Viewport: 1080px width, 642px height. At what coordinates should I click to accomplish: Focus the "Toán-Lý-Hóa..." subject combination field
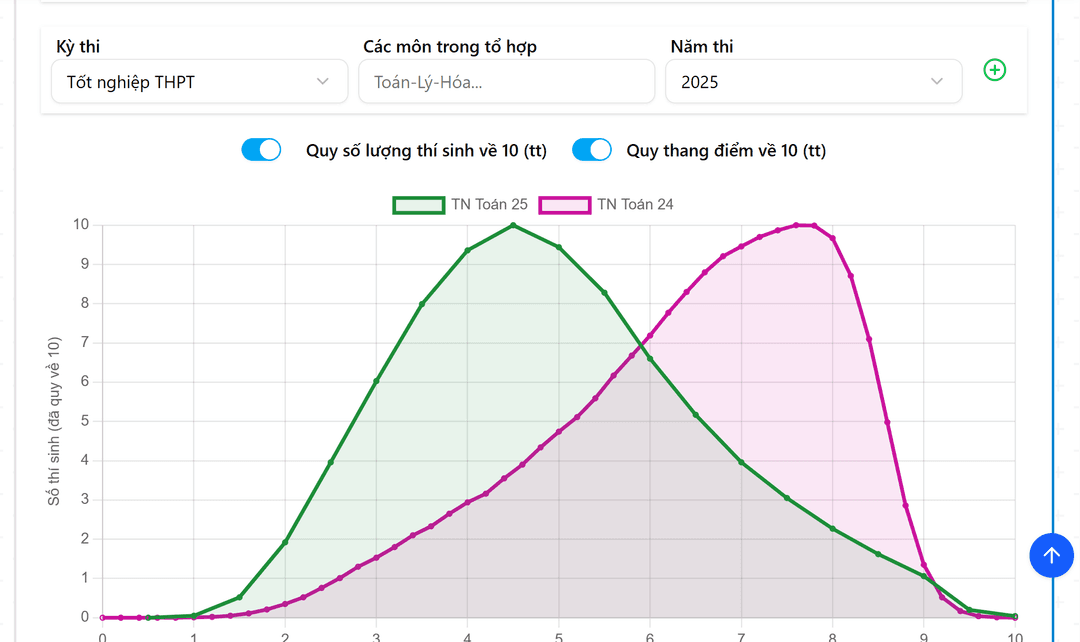coord(506,82)
